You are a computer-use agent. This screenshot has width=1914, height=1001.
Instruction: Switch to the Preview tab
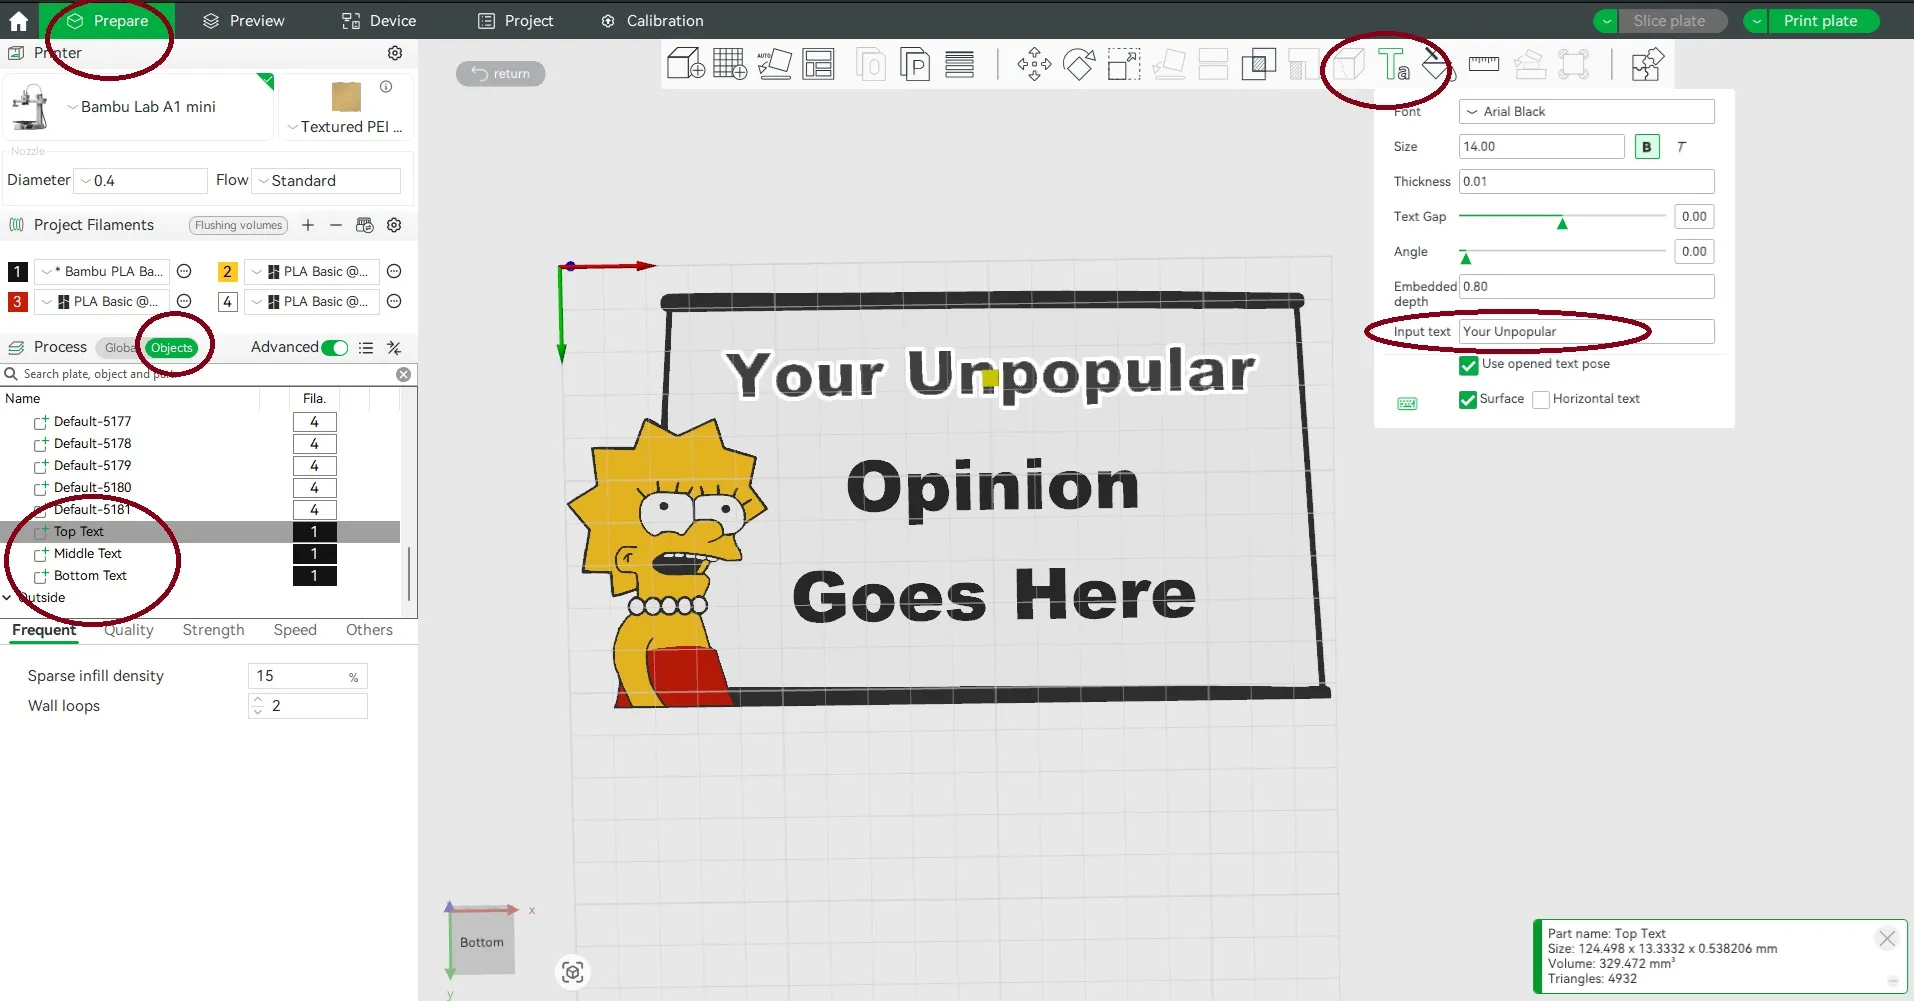pyautogui.click(x=243, y=21)
